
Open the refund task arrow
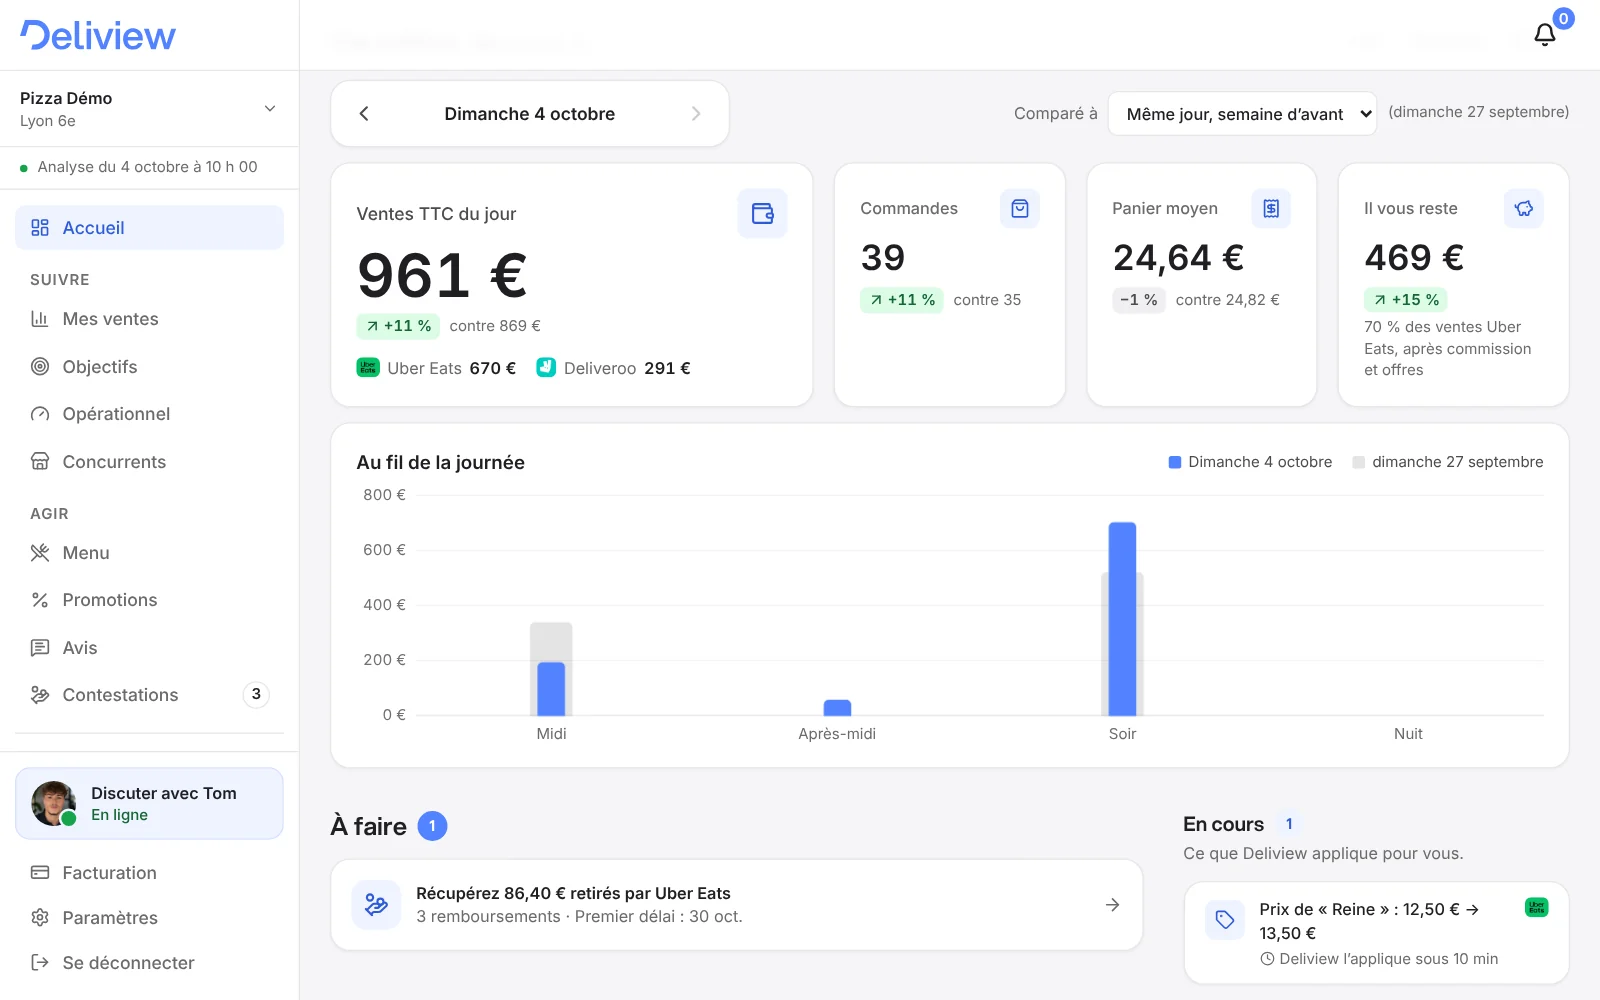click(1112, 905)
